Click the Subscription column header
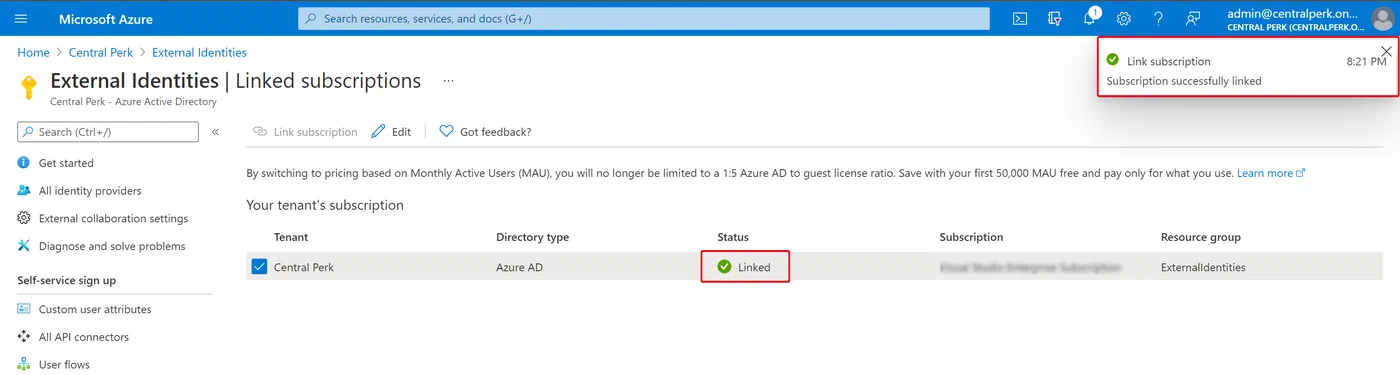1400x375 pixels. tap(971, 237)
